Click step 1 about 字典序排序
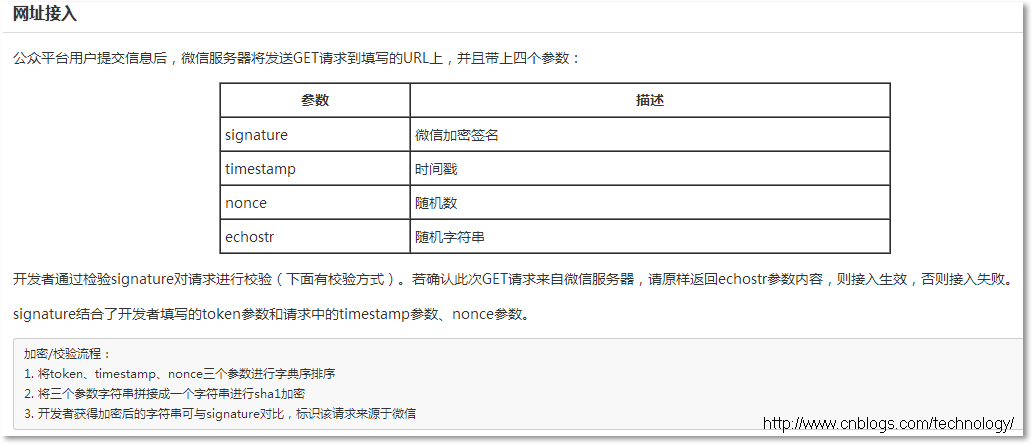1032x444 pixels. tap(179, 373)
